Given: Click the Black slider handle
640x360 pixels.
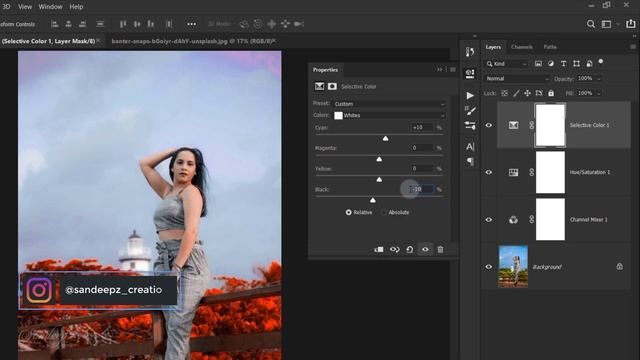Looking at the screenshot, I should [373, 200].
